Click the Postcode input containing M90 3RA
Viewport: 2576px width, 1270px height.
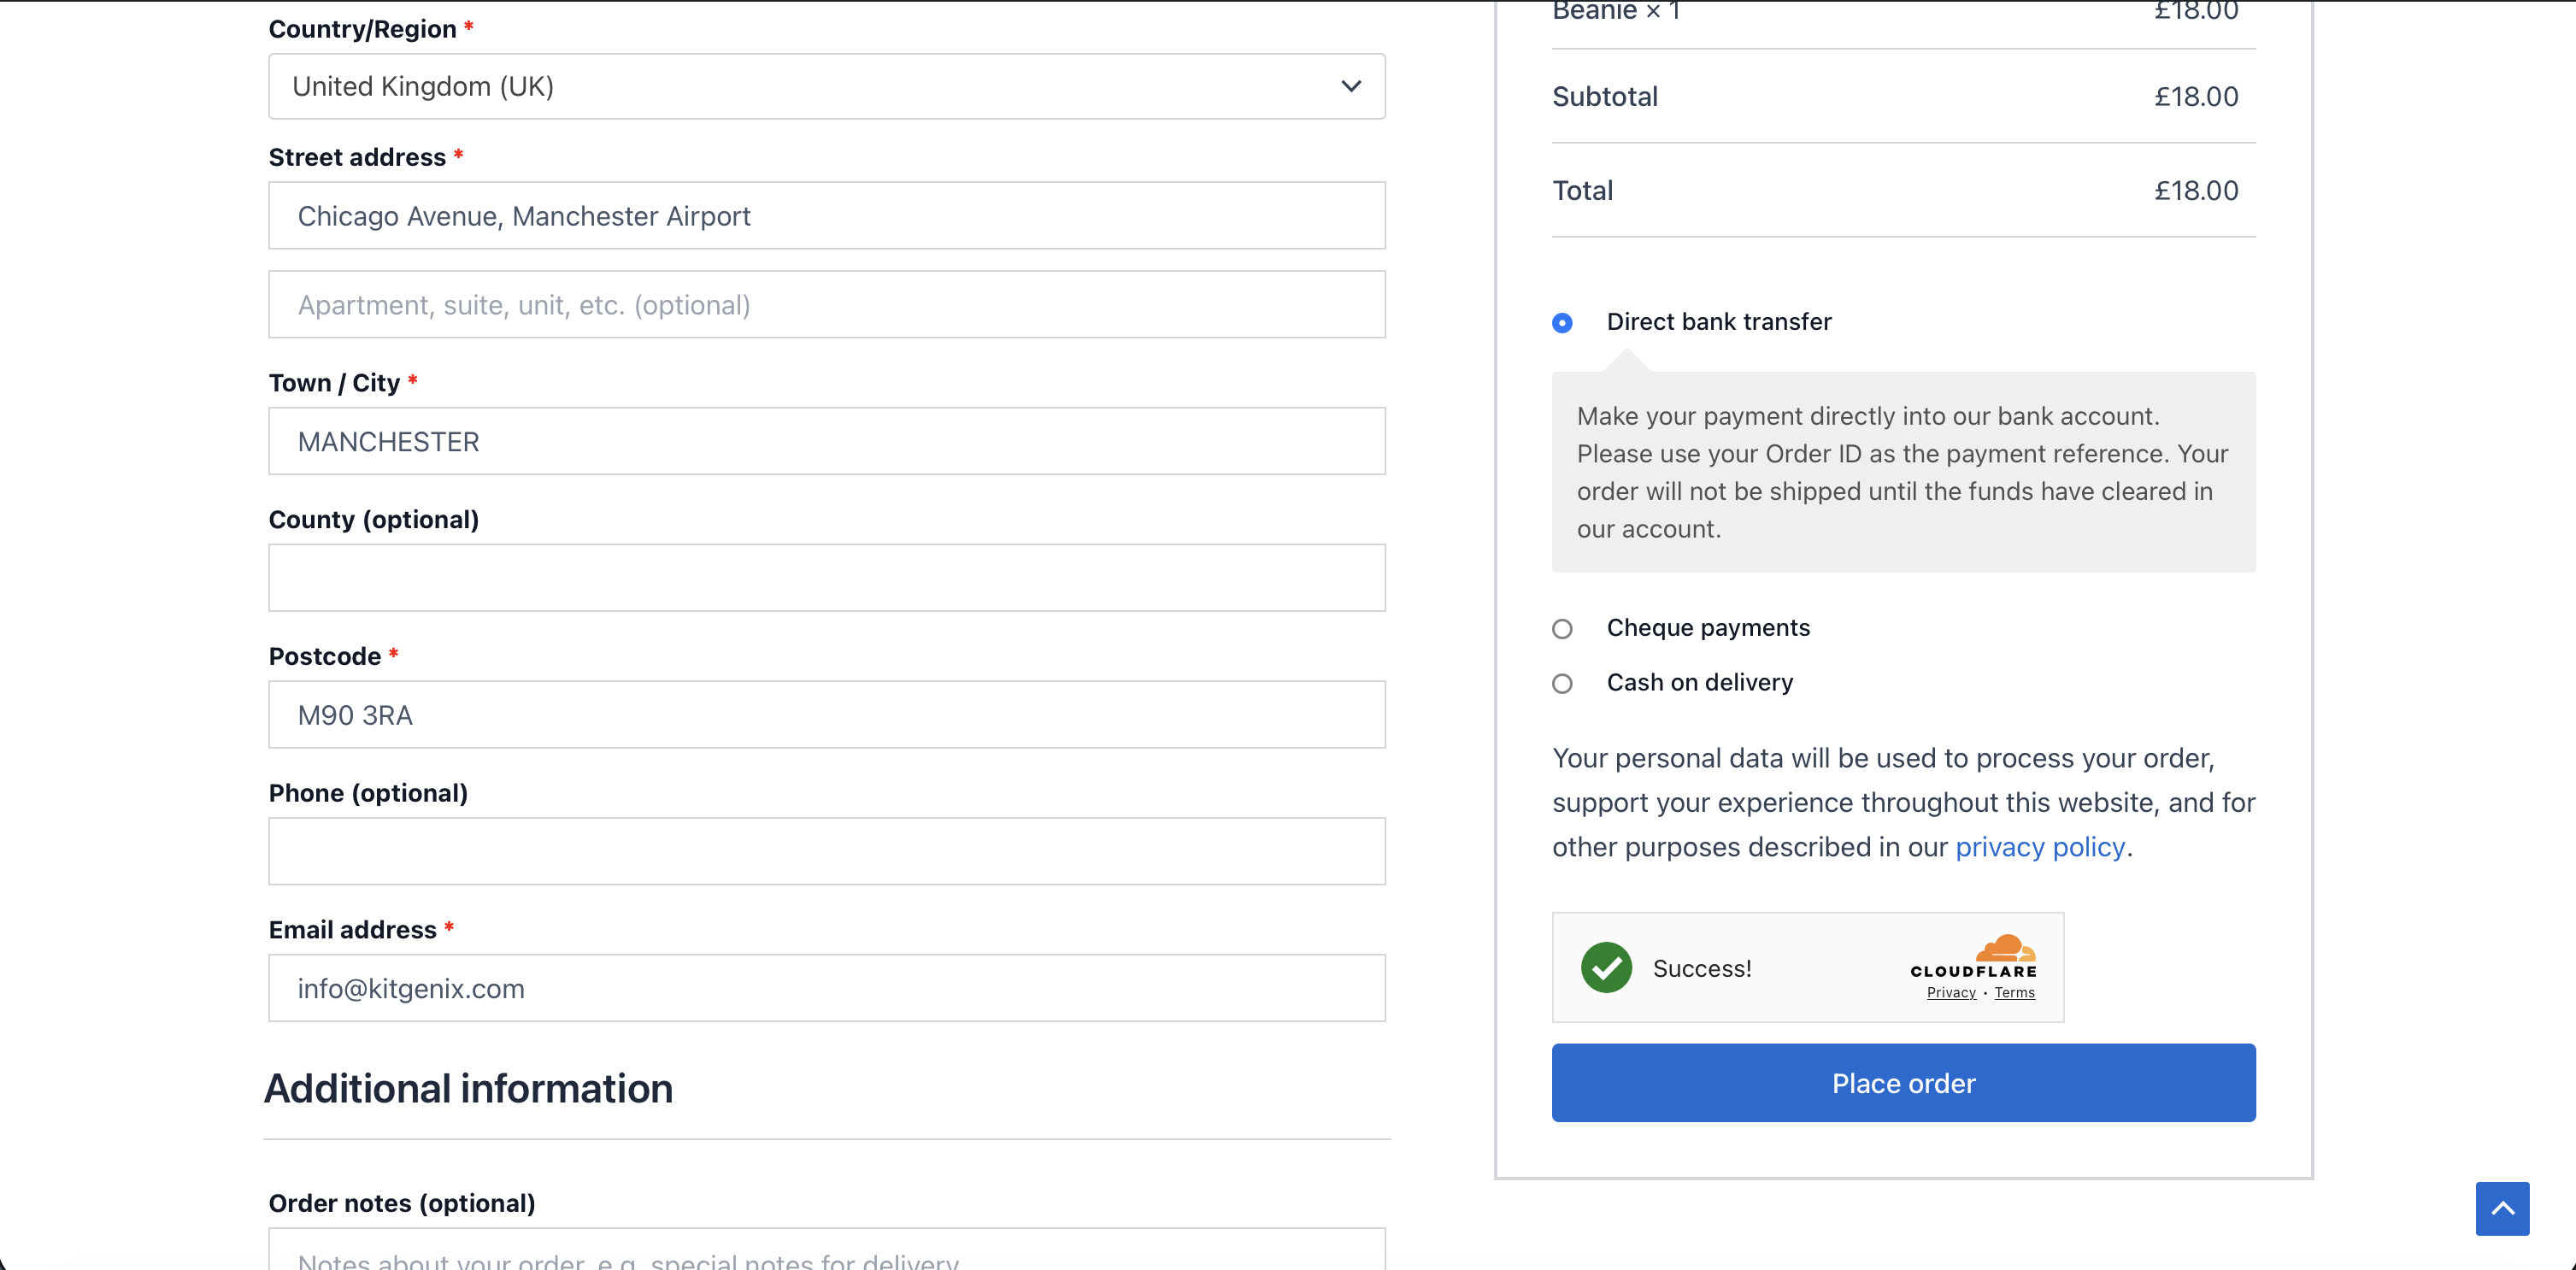point(826,715)
